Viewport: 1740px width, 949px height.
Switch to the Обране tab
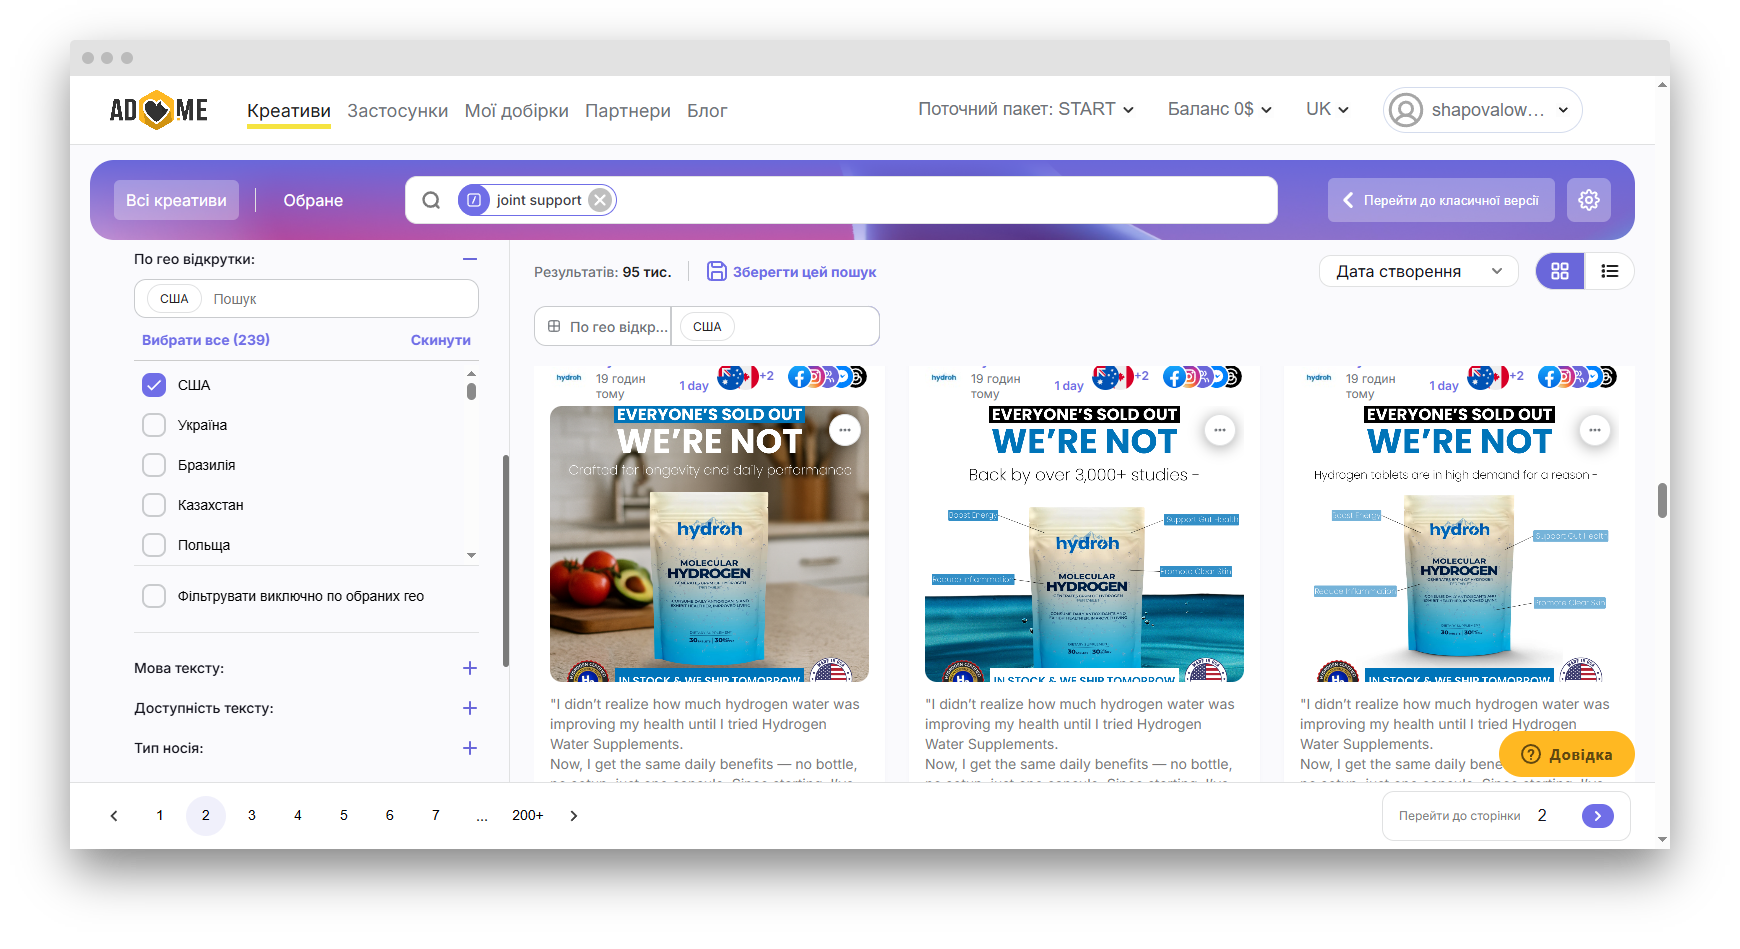click(313, 200)
